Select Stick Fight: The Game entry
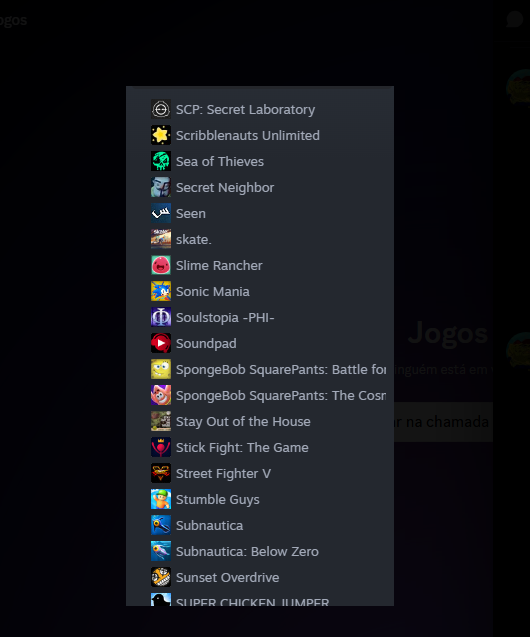The width and height of the screenshot is (530, 637). pos(260,447)
